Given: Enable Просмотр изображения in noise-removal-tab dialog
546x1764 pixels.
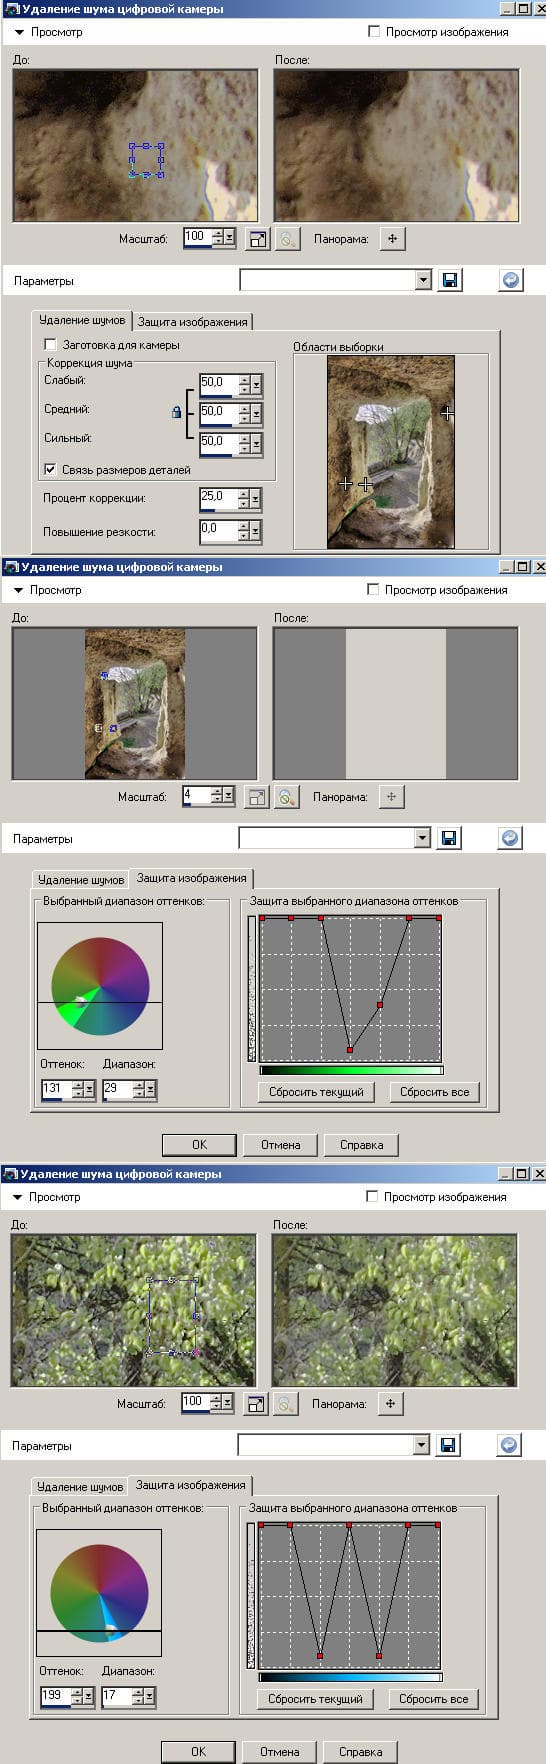Looking at the screenshot, I should [x=374, y=32].
